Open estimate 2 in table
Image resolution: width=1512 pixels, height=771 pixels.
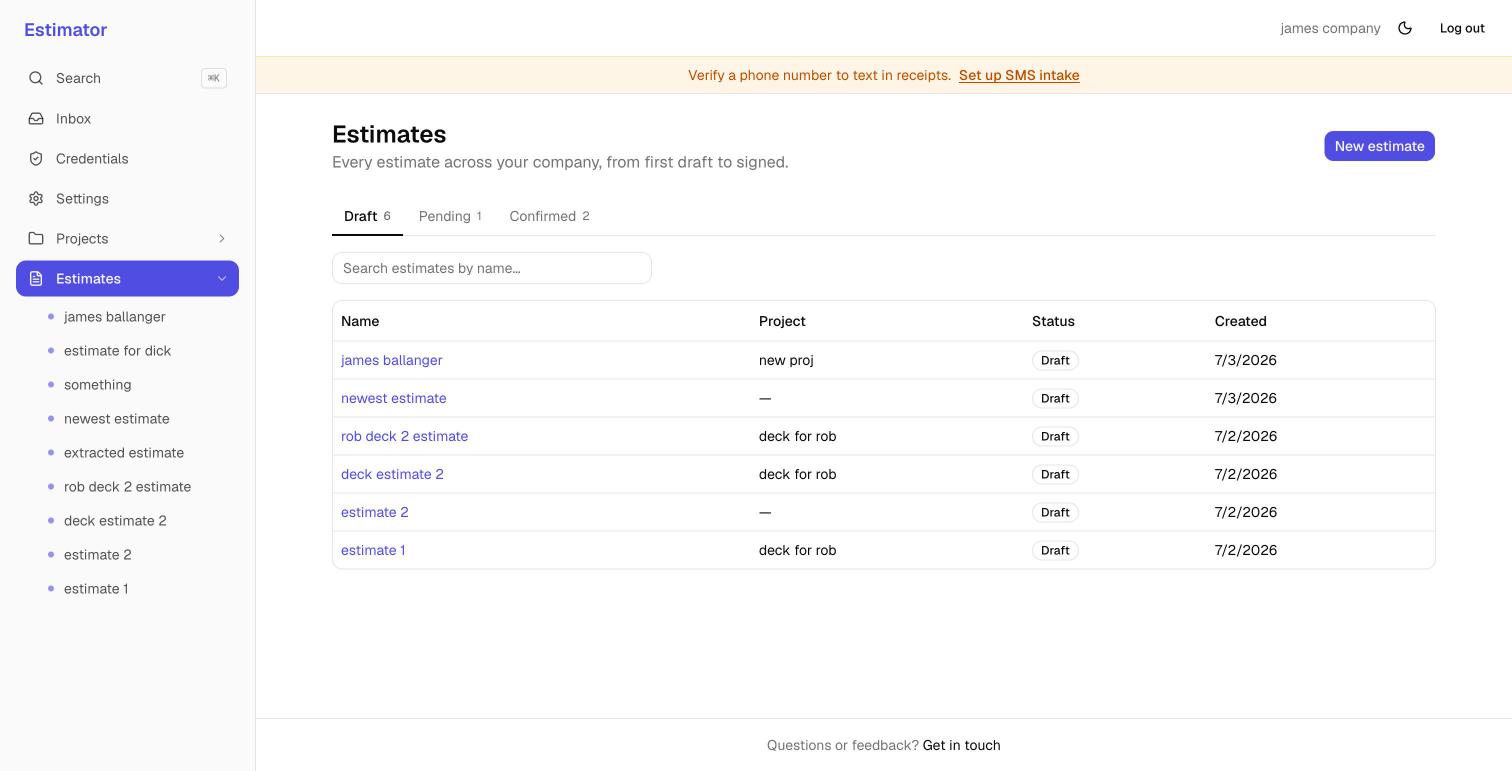point(374,512)
